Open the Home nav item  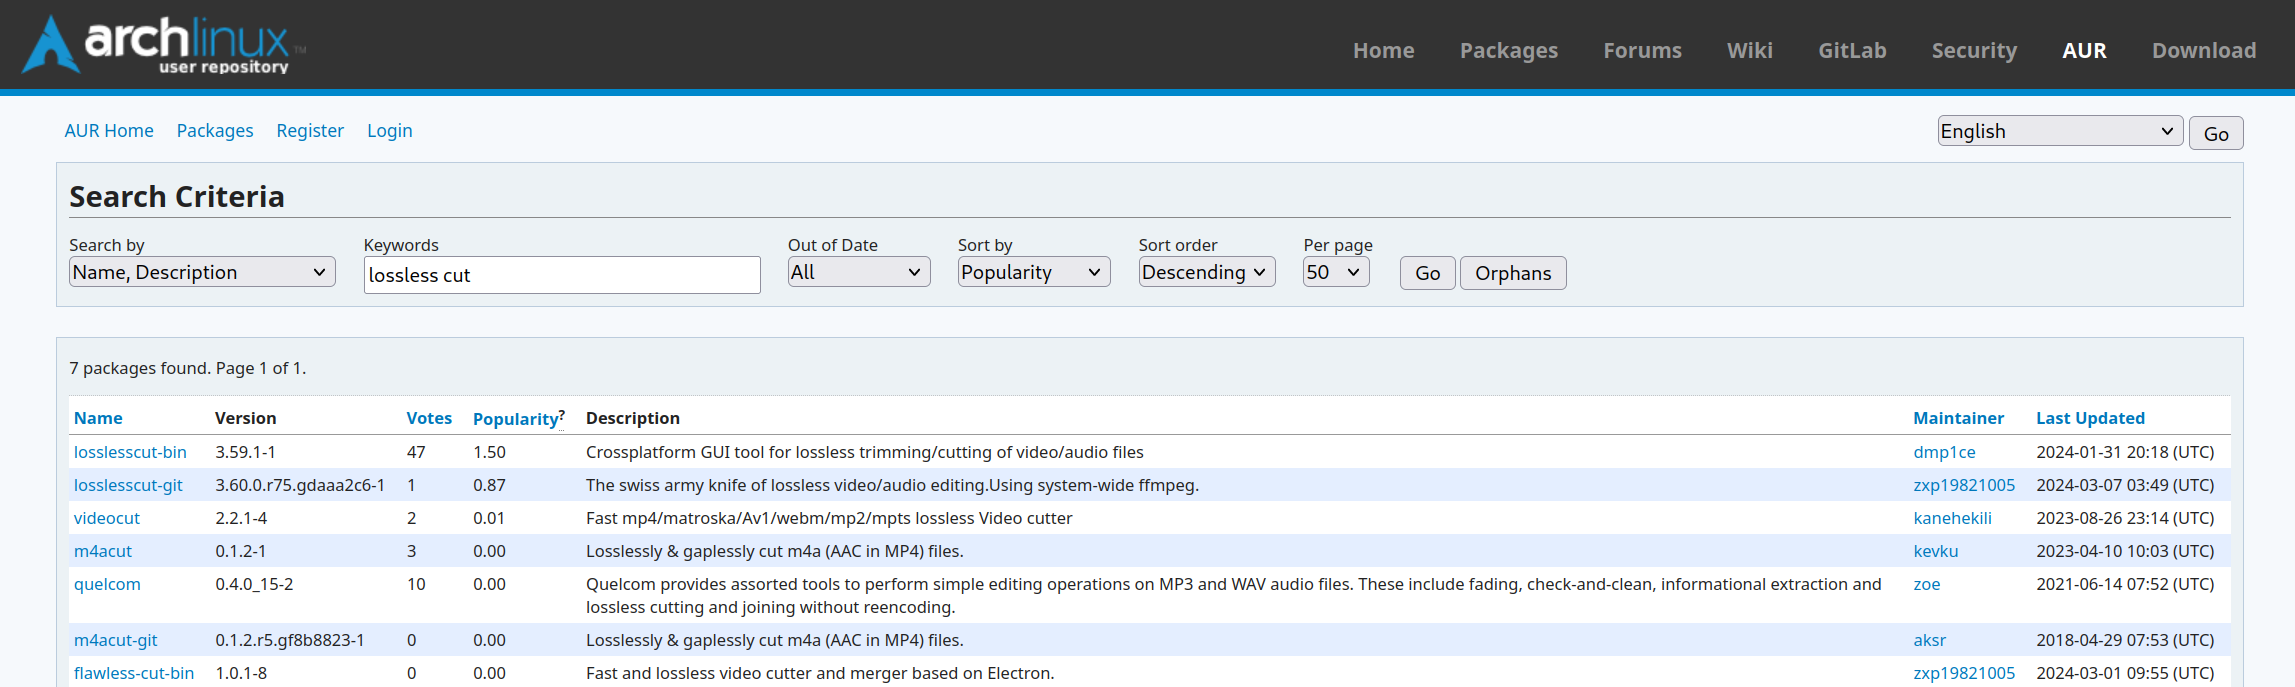click(1383, 50)
